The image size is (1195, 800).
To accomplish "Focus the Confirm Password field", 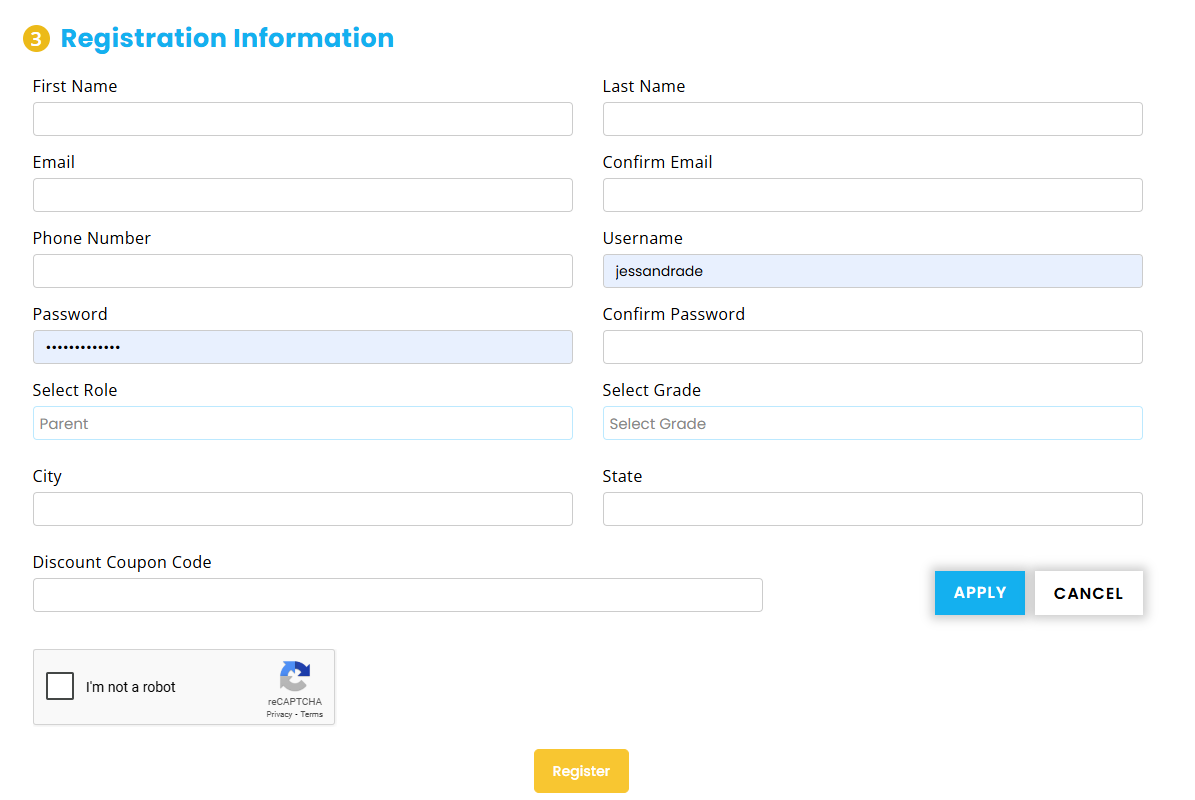I will coord(872,347).
